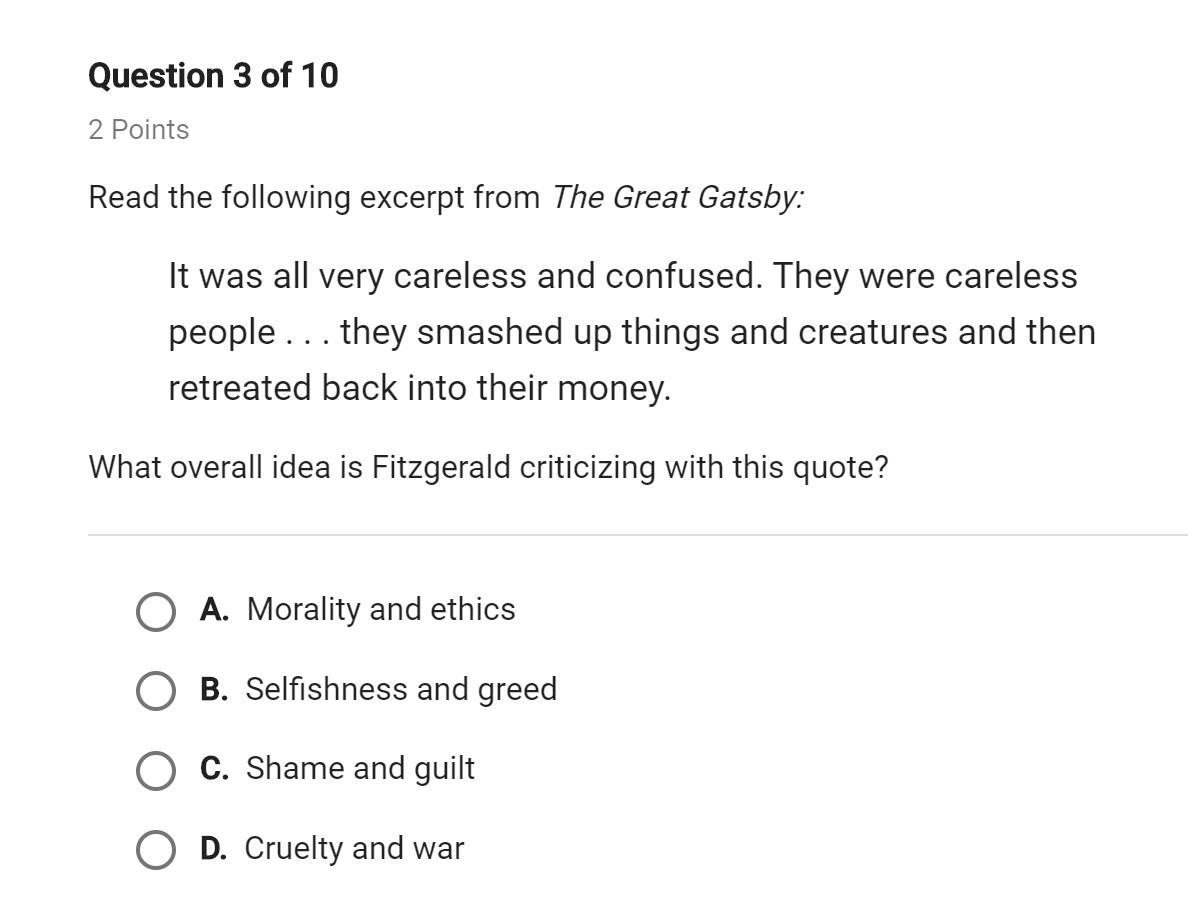The height and width of the screenshot is (911, 1194).
Task: Click the 'Shame and guilt' answer label
Action: (x=360, y=769)
